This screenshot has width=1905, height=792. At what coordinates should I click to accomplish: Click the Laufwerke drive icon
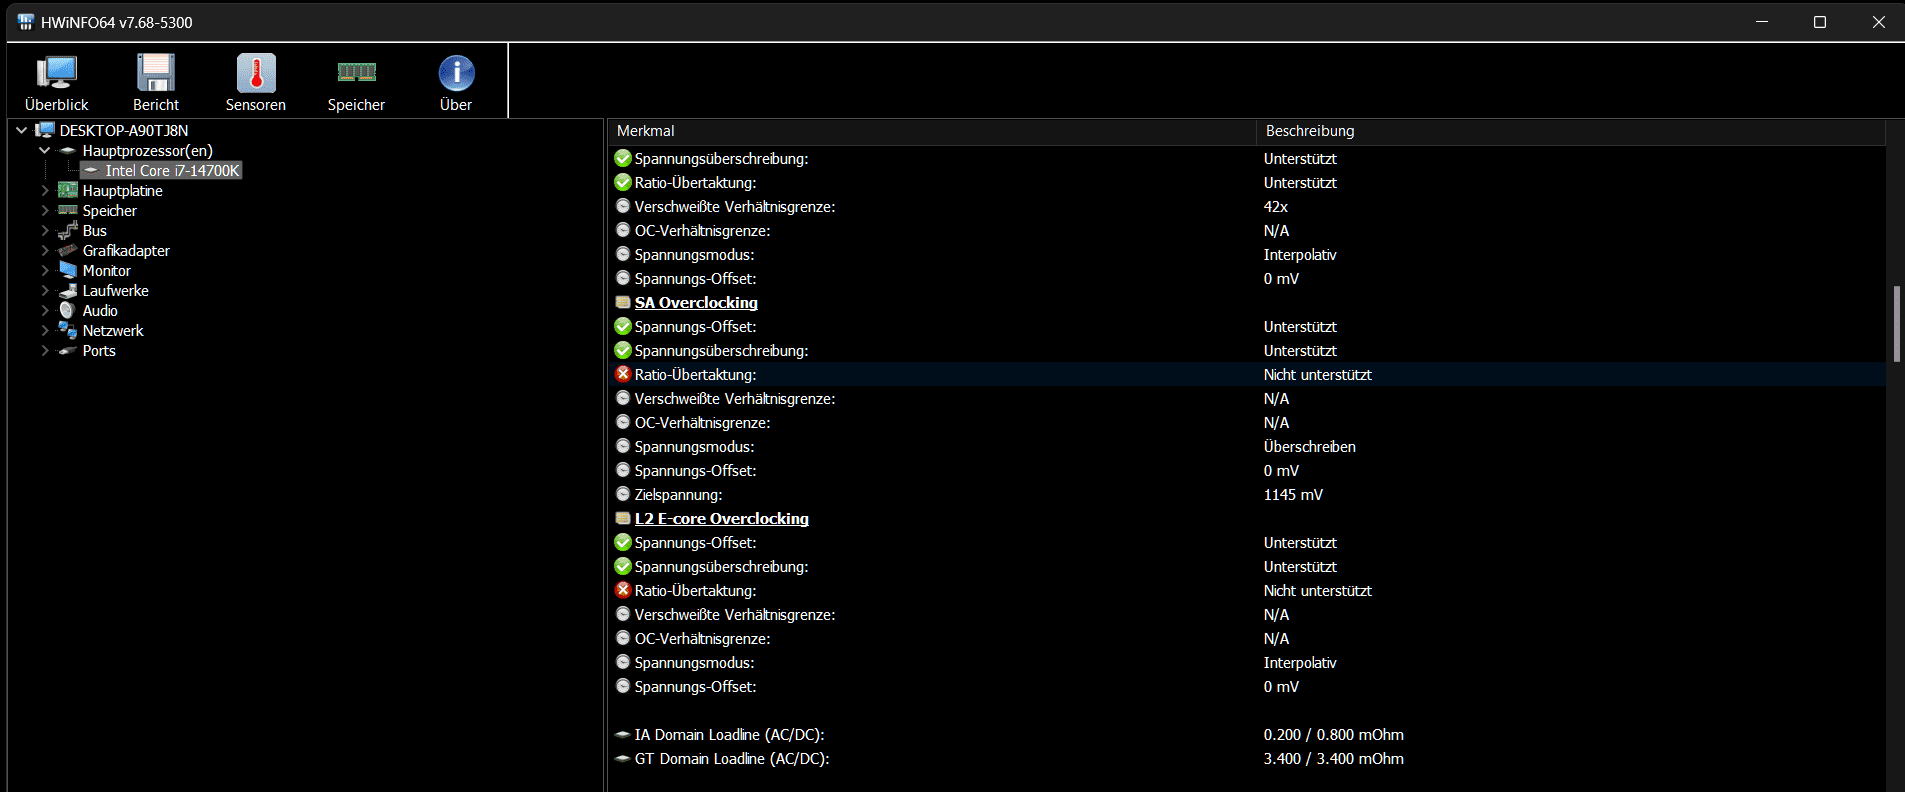coord(68,290)
